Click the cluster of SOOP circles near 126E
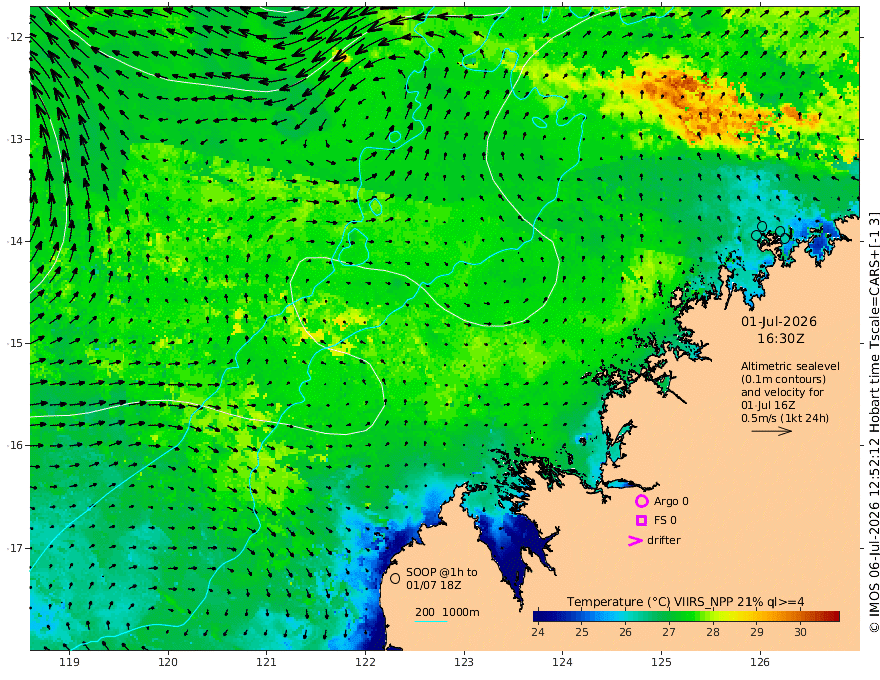 pos(771,232)
